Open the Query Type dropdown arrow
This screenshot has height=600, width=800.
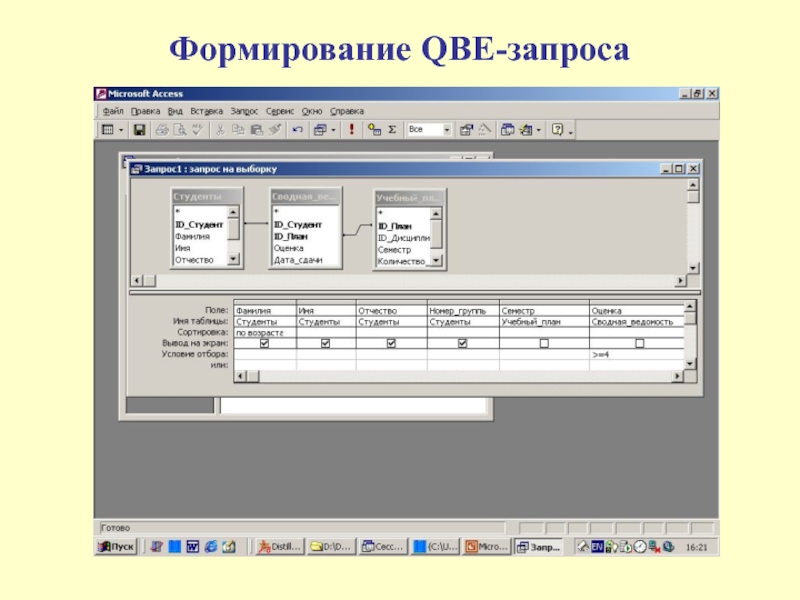333,130
